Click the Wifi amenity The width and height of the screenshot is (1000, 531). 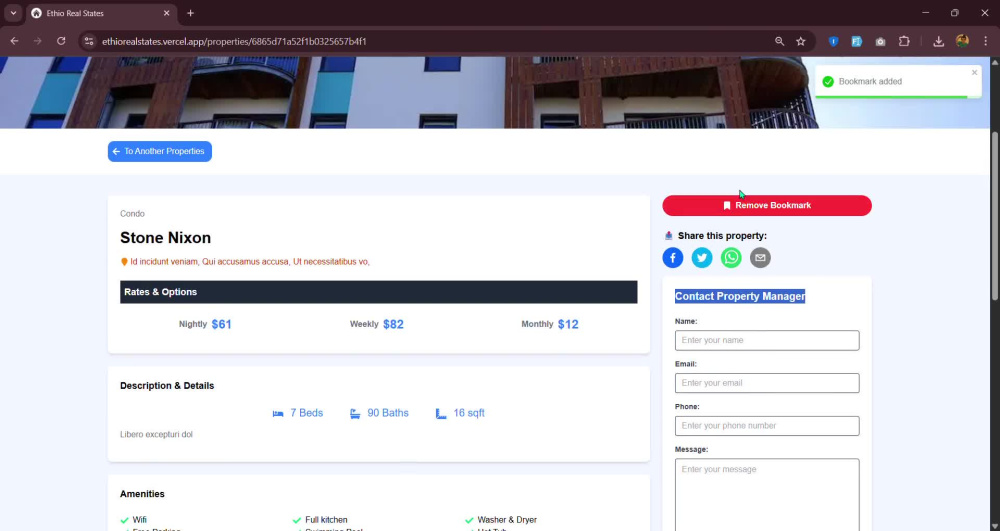click(133, 520)
